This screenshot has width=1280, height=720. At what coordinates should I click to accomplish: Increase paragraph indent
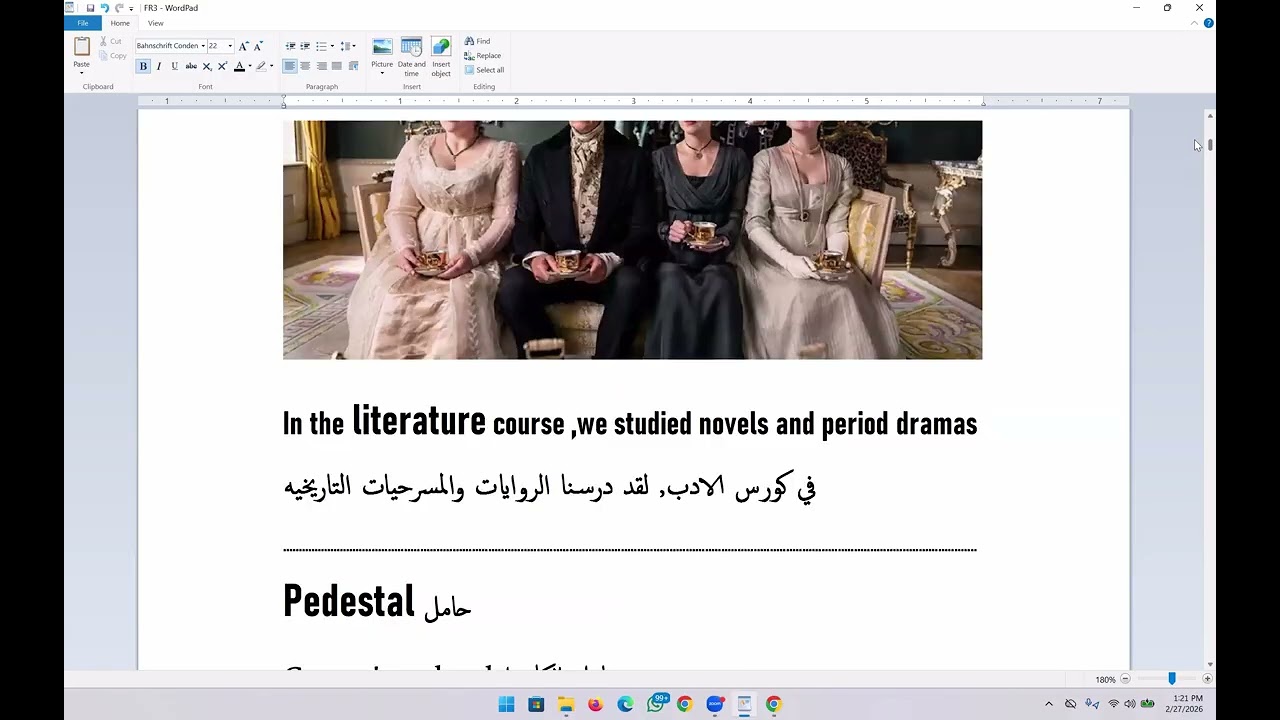pyautogui.click(x=305, y=46)
